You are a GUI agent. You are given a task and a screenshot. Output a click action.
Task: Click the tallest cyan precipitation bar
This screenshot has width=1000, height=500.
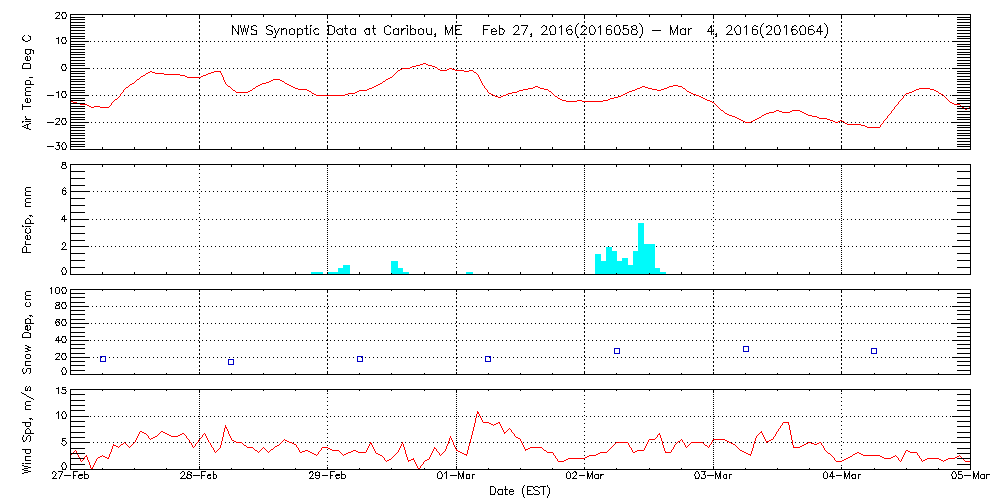641,248
